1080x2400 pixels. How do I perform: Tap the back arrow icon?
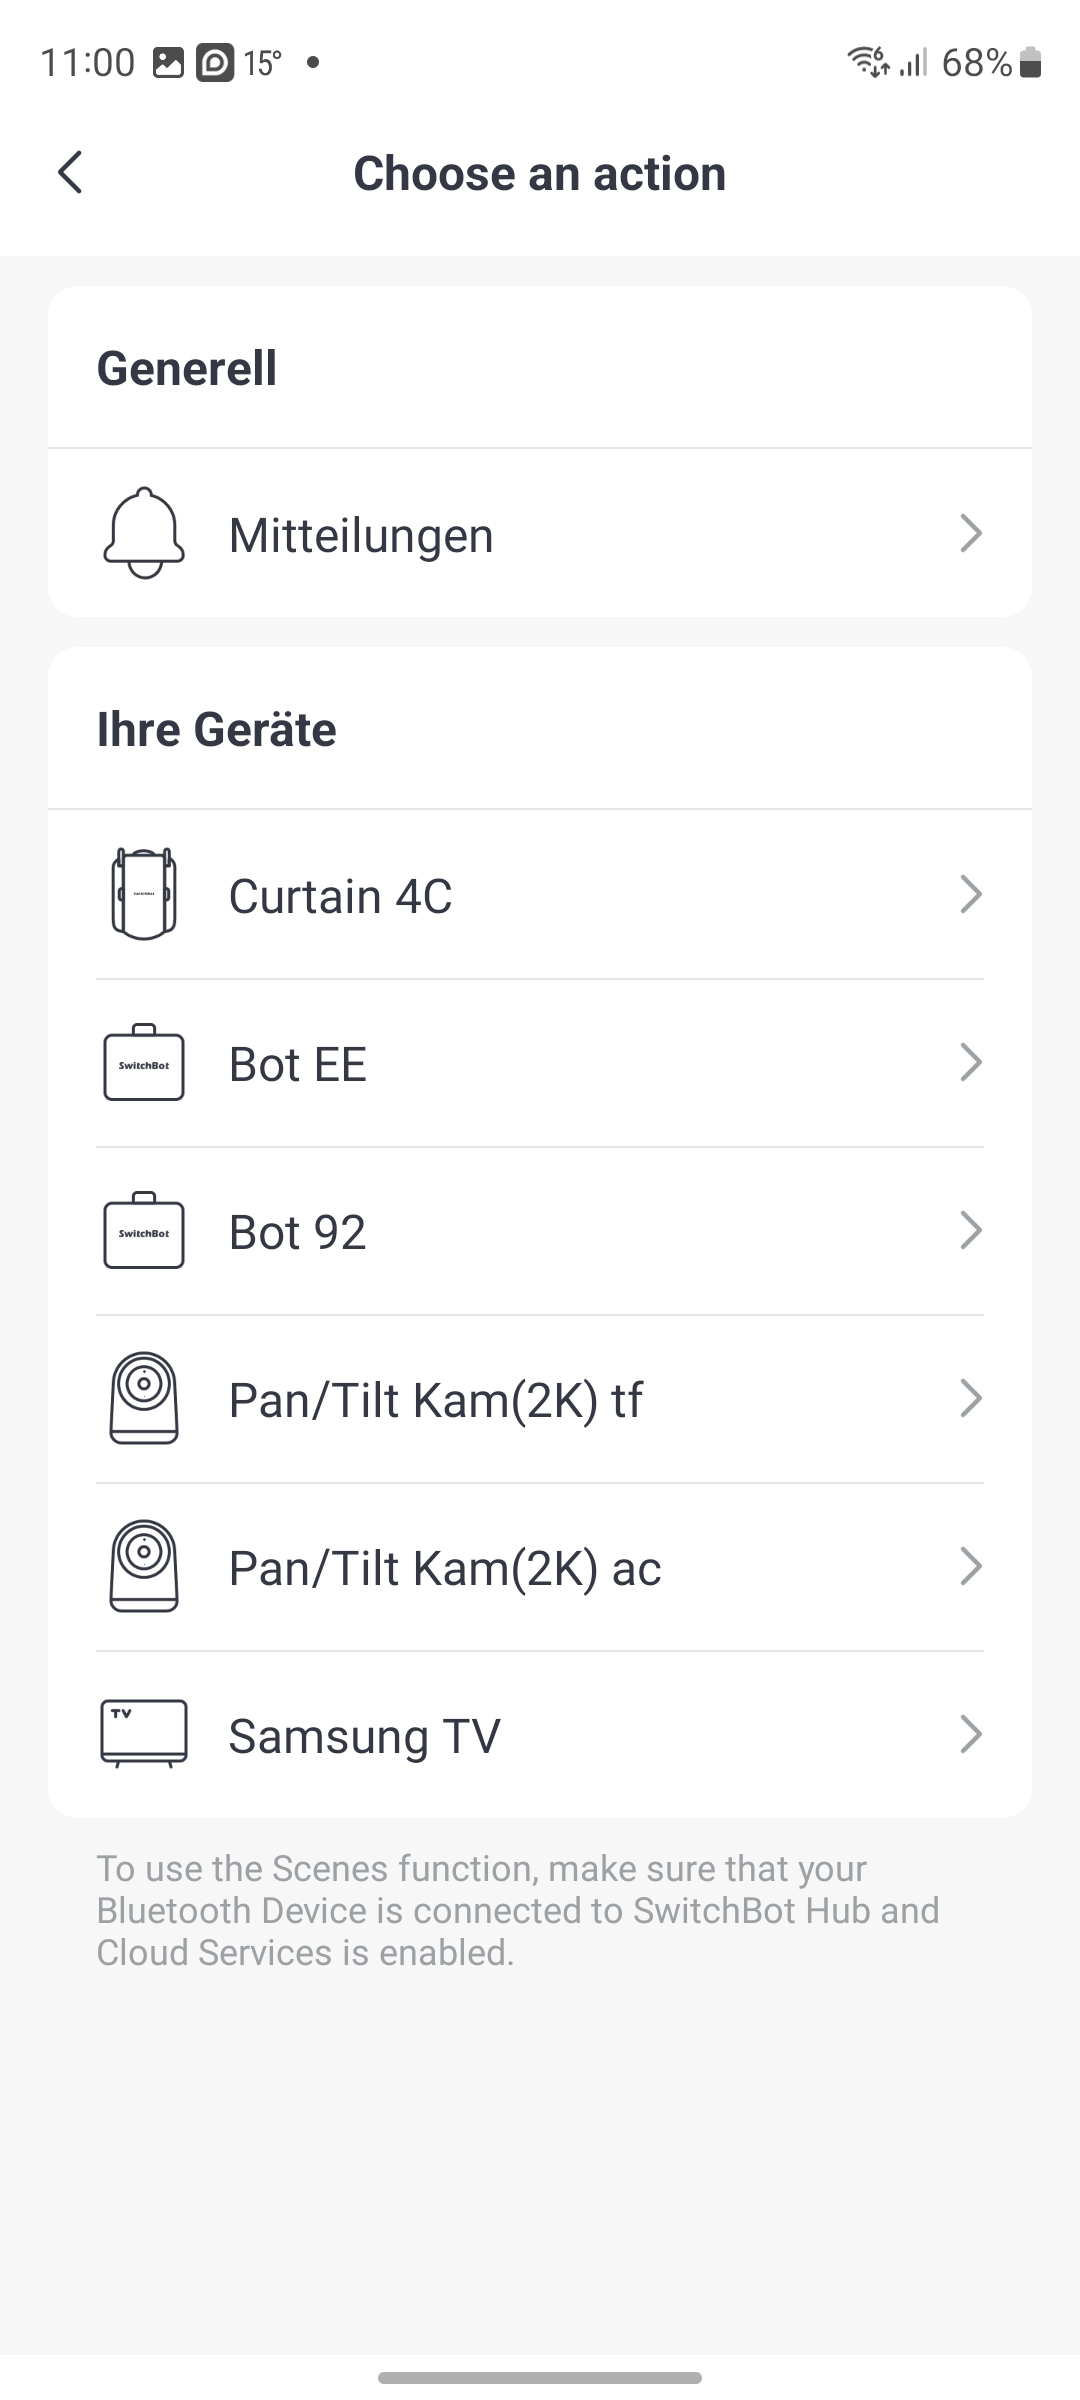pos(70,173)
